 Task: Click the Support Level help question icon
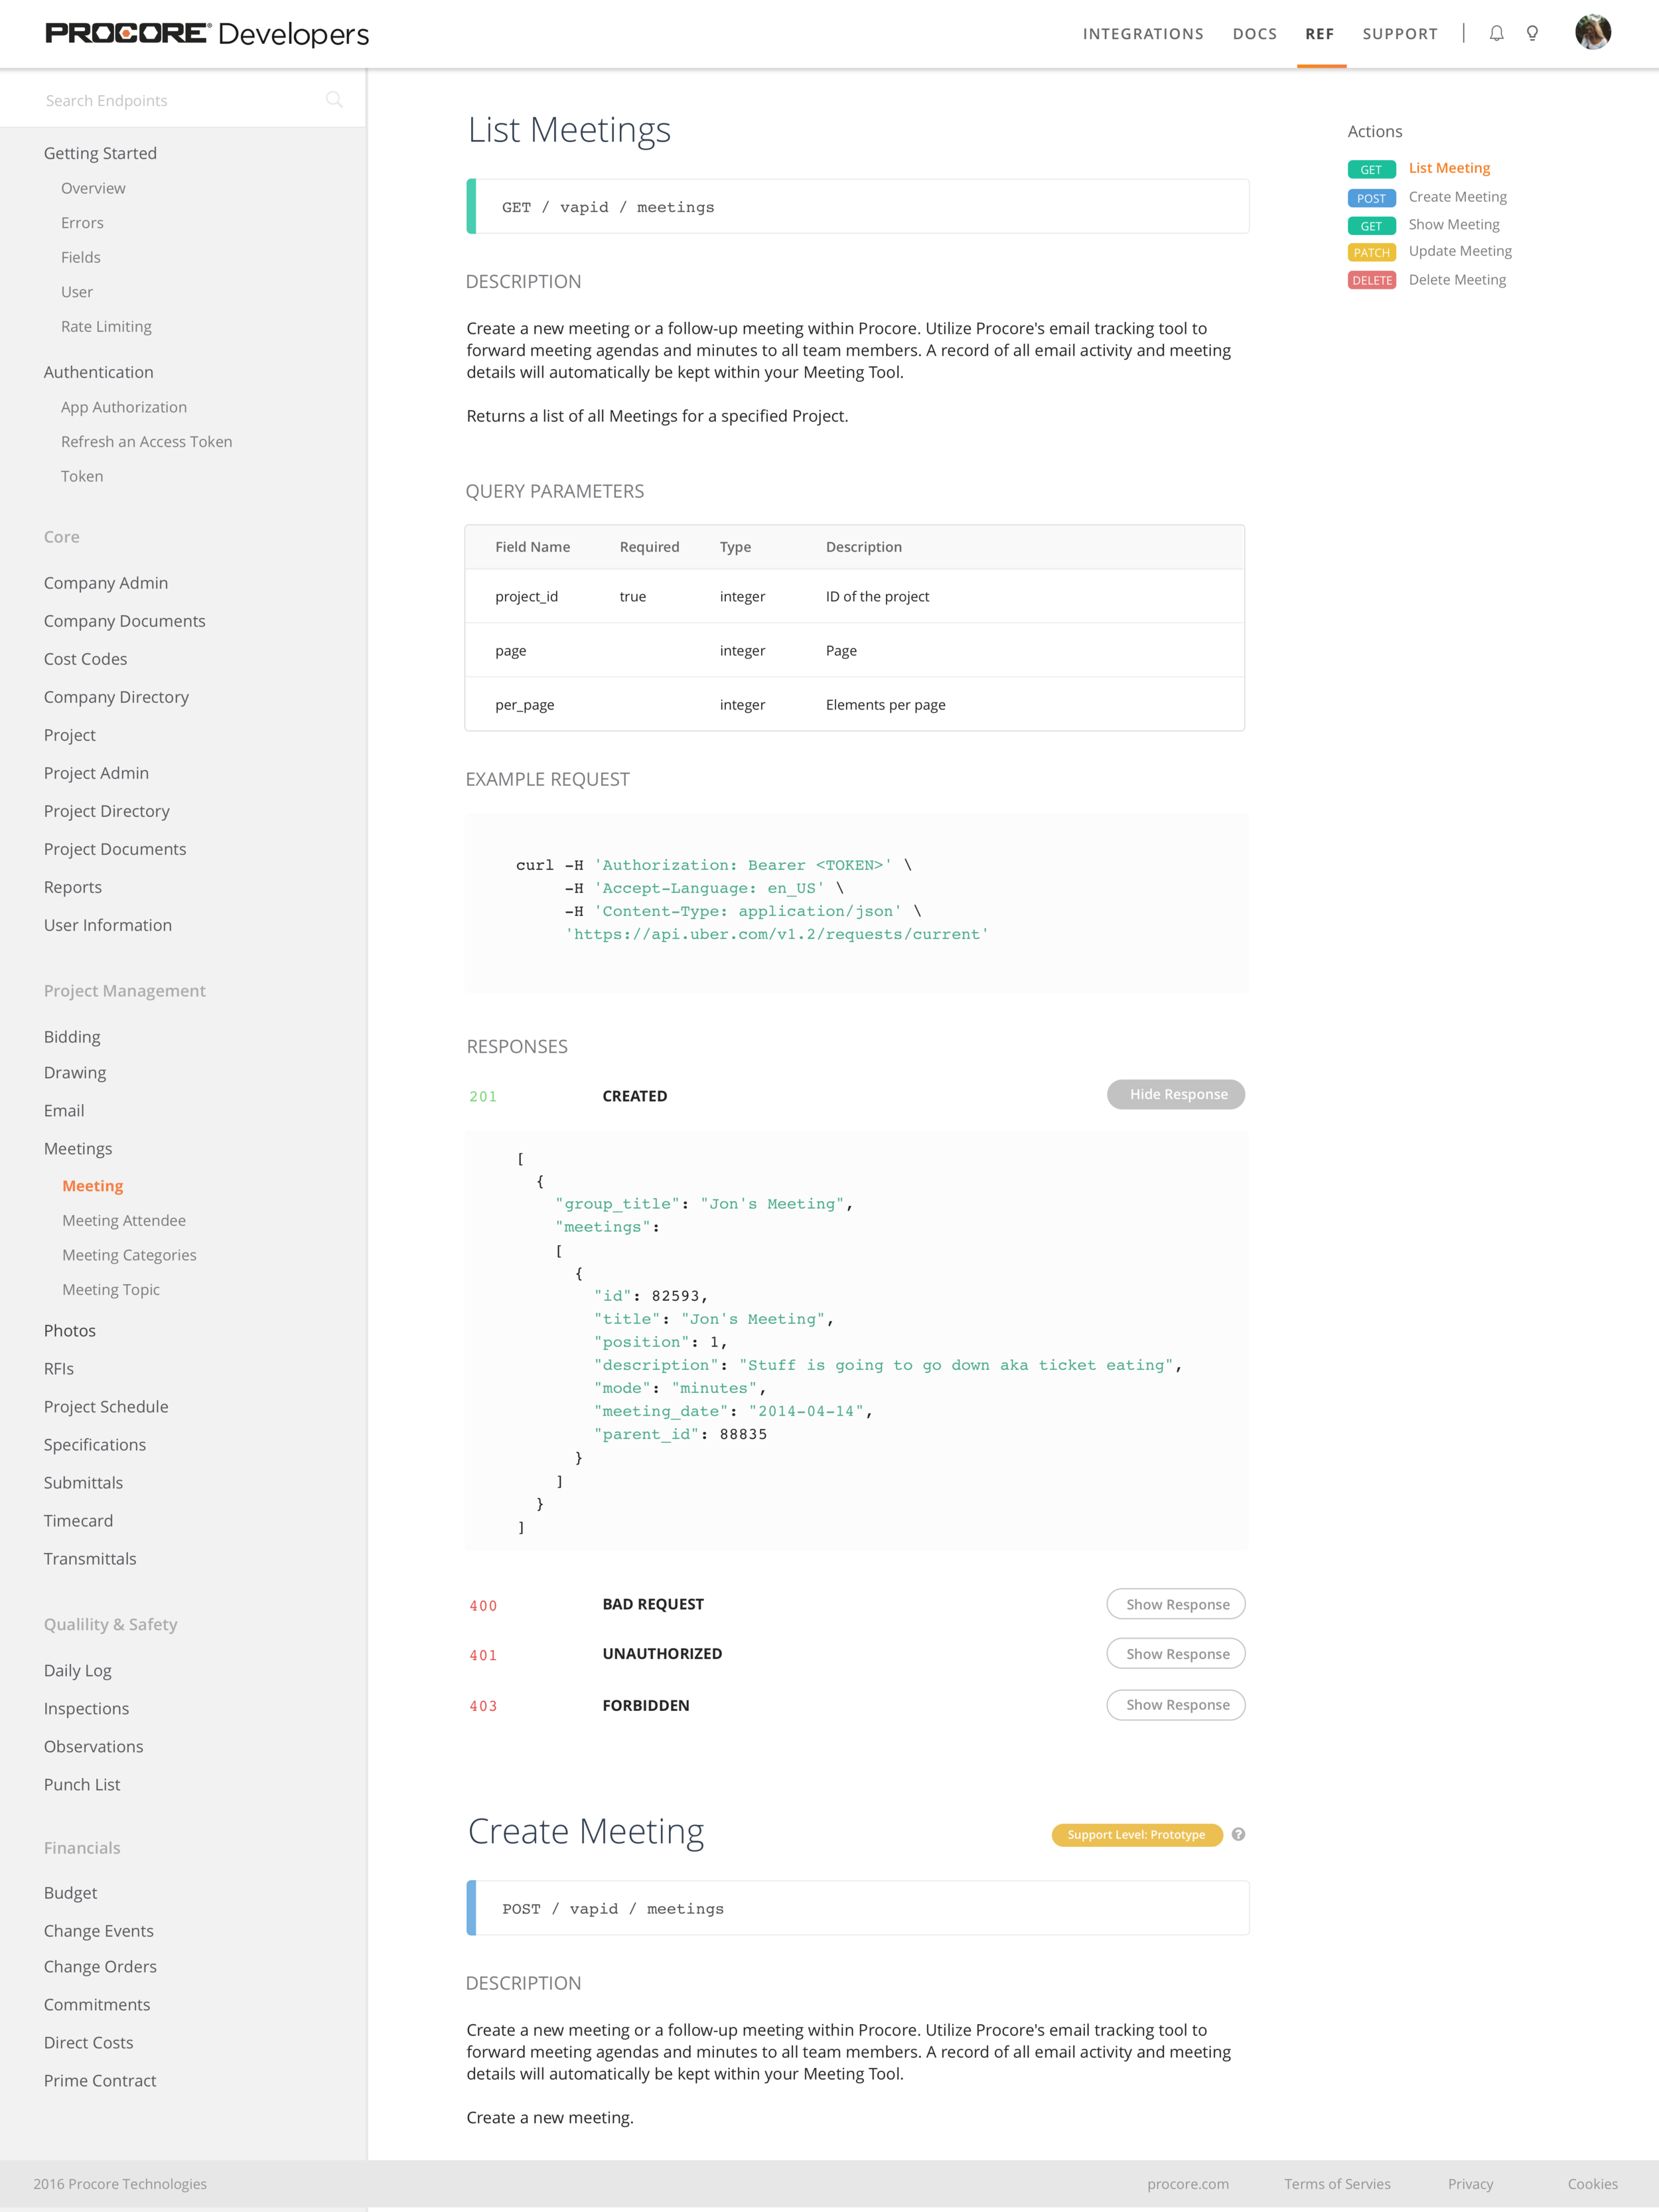pos(1238,1834)
